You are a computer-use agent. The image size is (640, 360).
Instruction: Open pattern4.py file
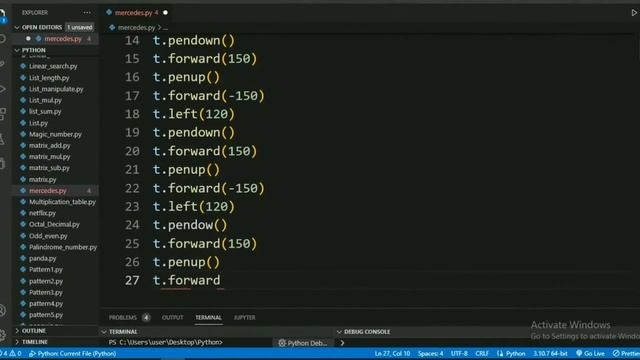(x=46, y=304)
